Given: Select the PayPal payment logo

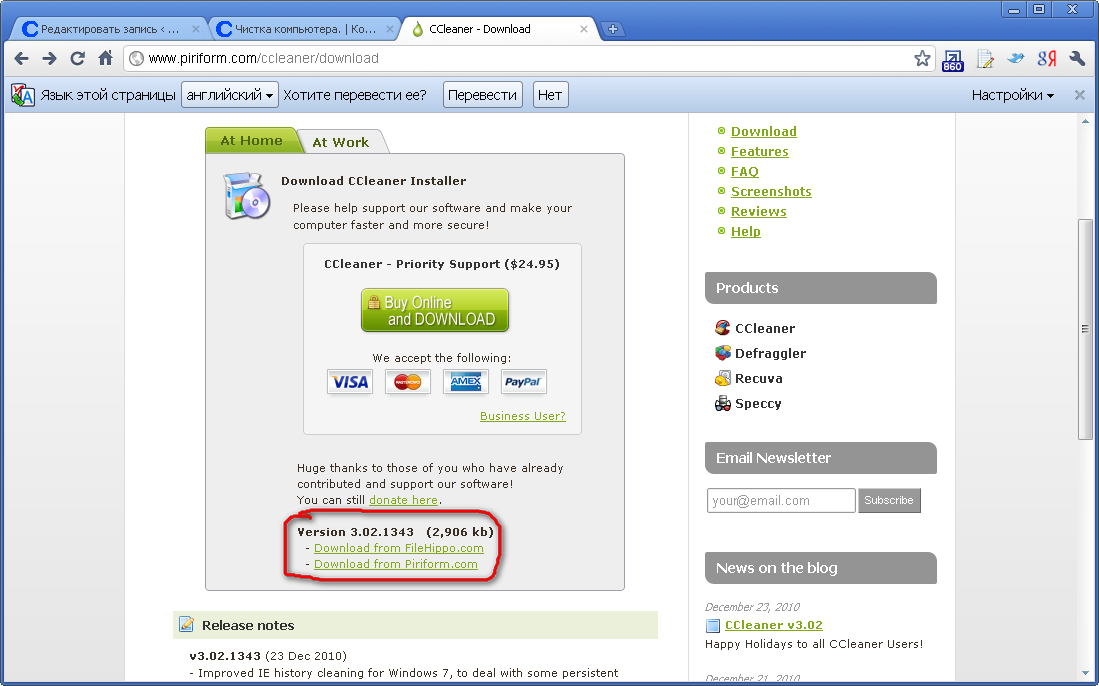Looking at the screenshot, I should point(524,382).
